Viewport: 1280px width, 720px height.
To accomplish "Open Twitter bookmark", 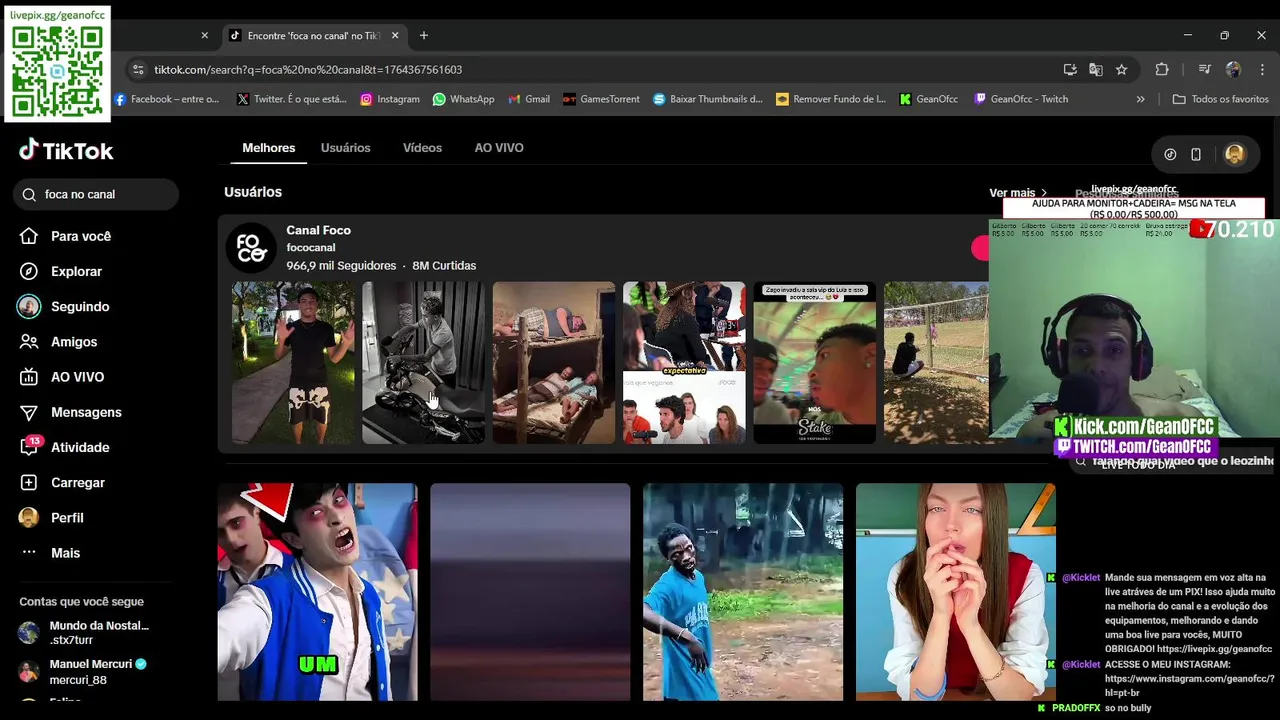I will (x=292, y=99).
